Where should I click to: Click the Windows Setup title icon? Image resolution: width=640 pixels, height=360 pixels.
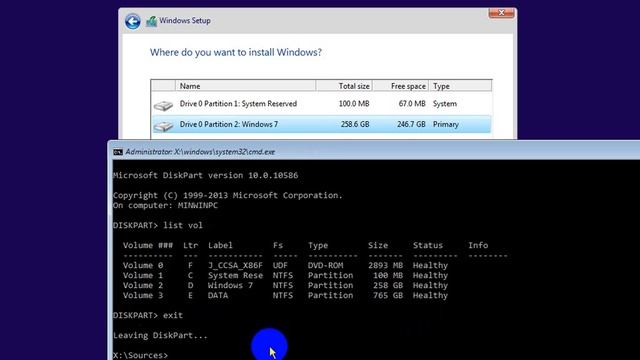tap(151, 21)
